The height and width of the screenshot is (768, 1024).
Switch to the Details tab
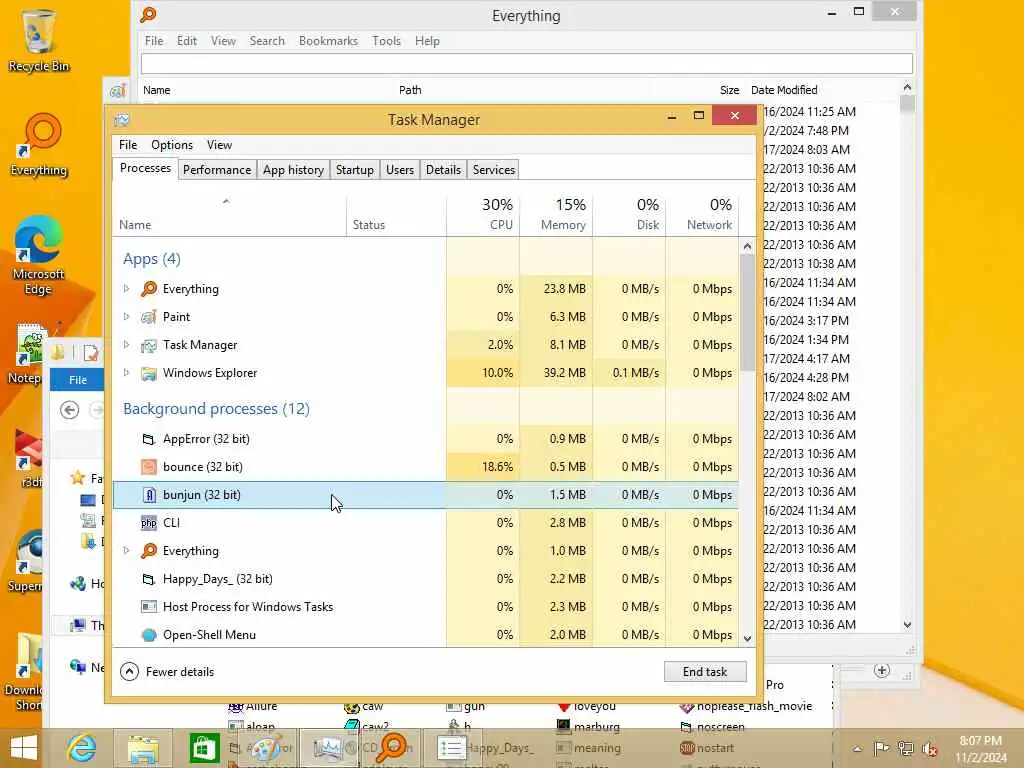tap(443, 170)
